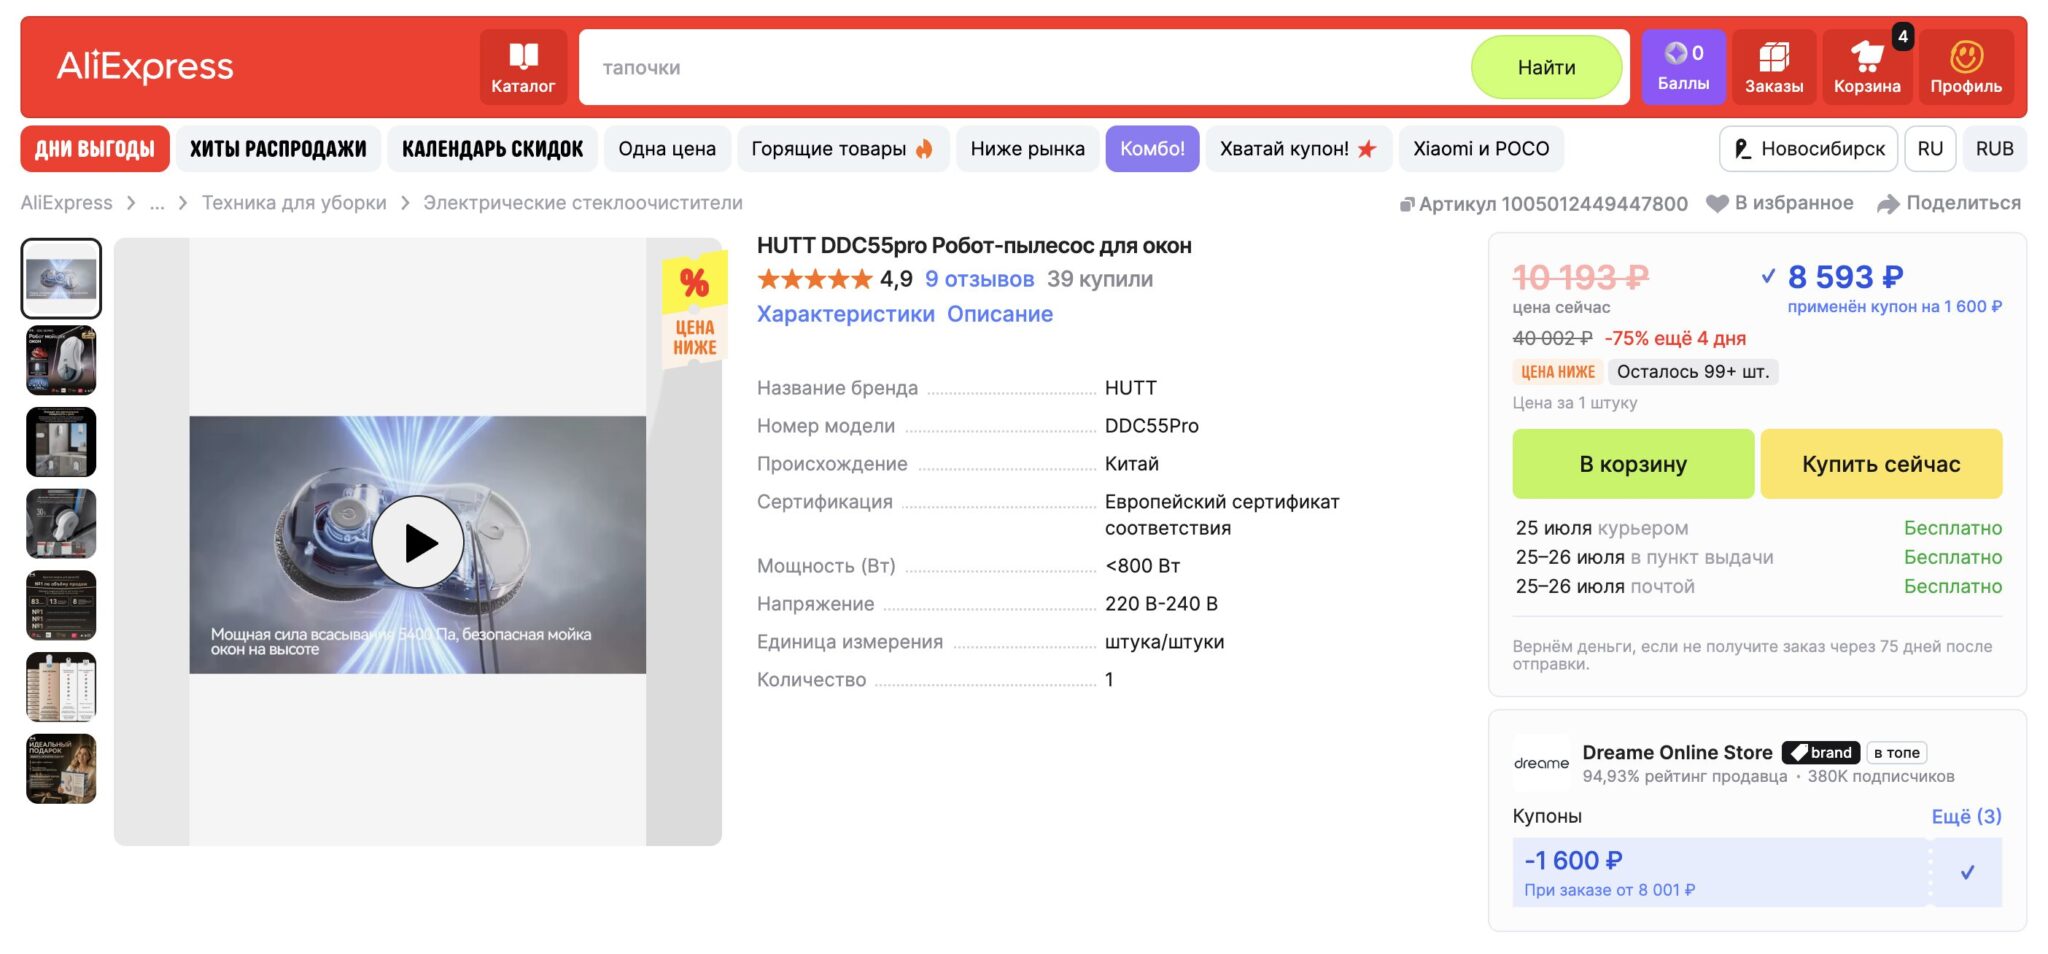Open the RUB currency selector

click(x=1994, y=149)
